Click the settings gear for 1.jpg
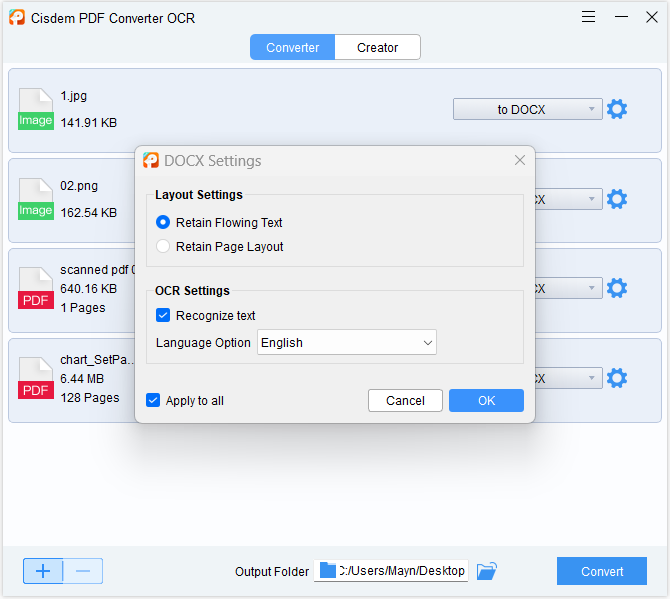Screen dimensions: 670x599 pos(617,109)
